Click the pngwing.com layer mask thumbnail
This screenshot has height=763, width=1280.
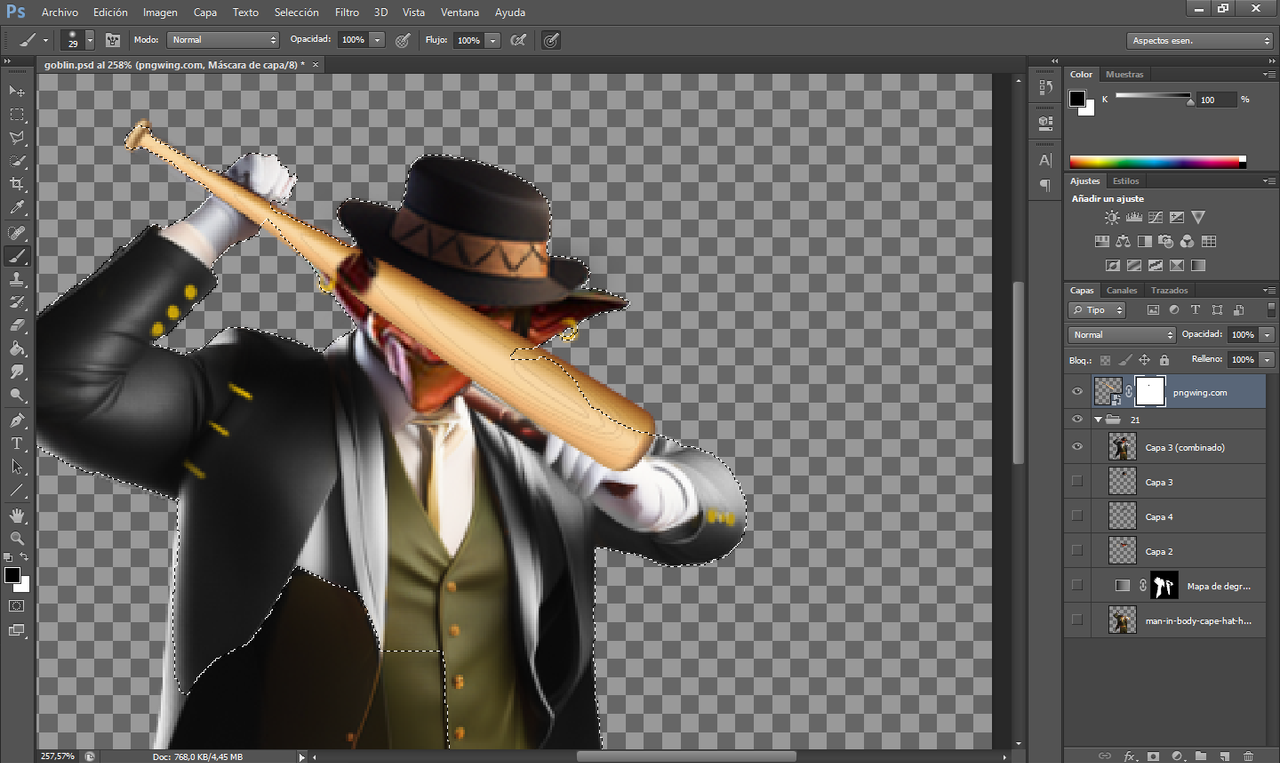tap(1151, 392)
